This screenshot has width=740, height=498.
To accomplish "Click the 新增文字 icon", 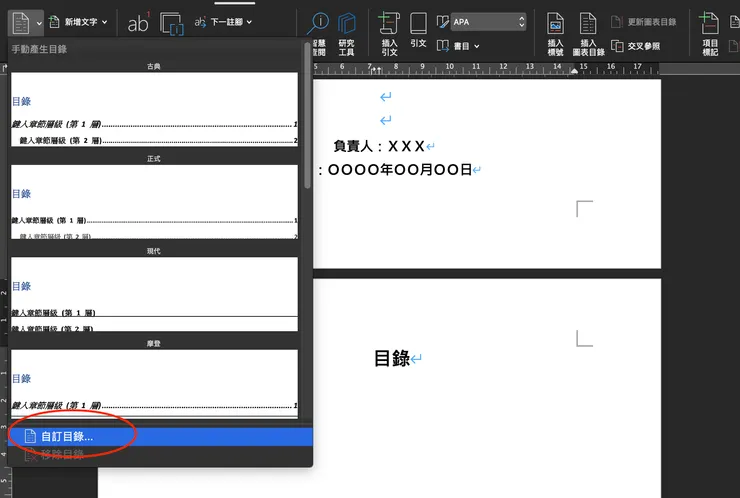I will click(54, 22).
